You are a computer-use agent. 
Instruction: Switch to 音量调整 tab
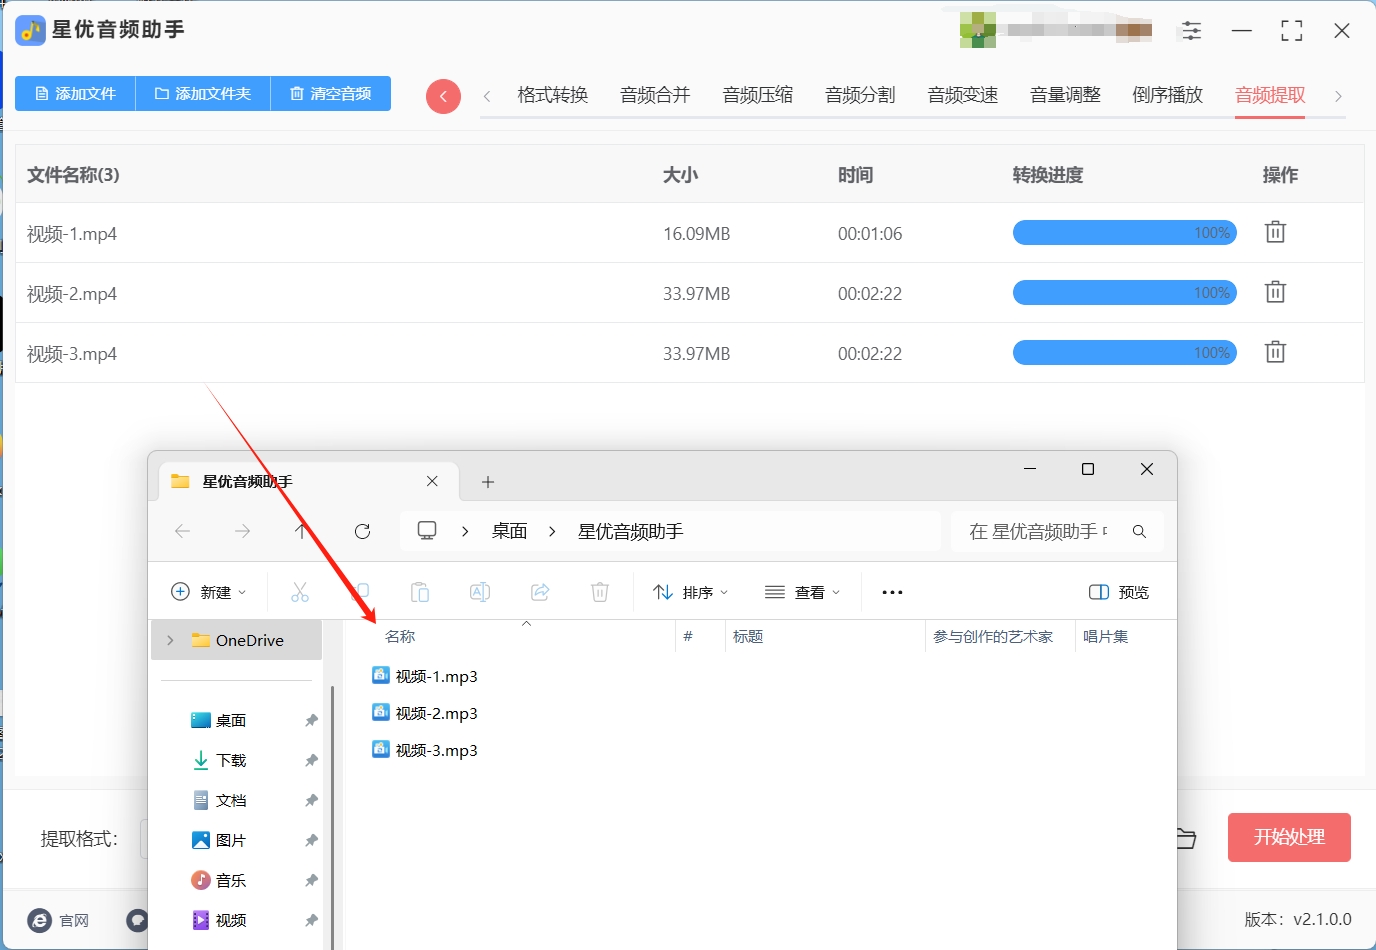[1065, 95]
